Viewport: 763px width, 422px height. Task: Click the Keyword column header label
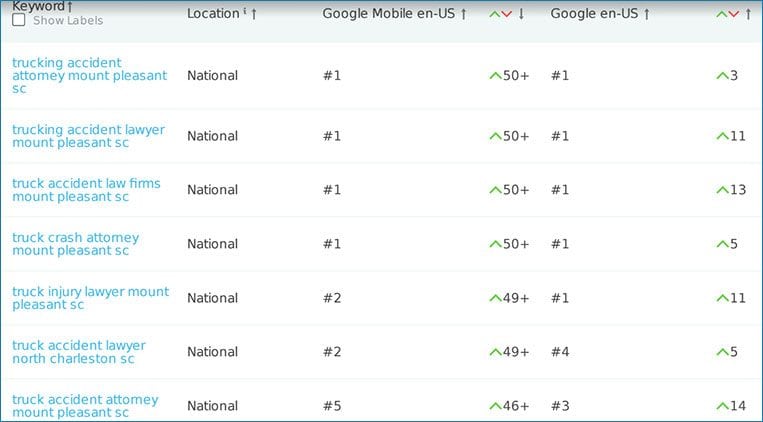coord(38,6)
